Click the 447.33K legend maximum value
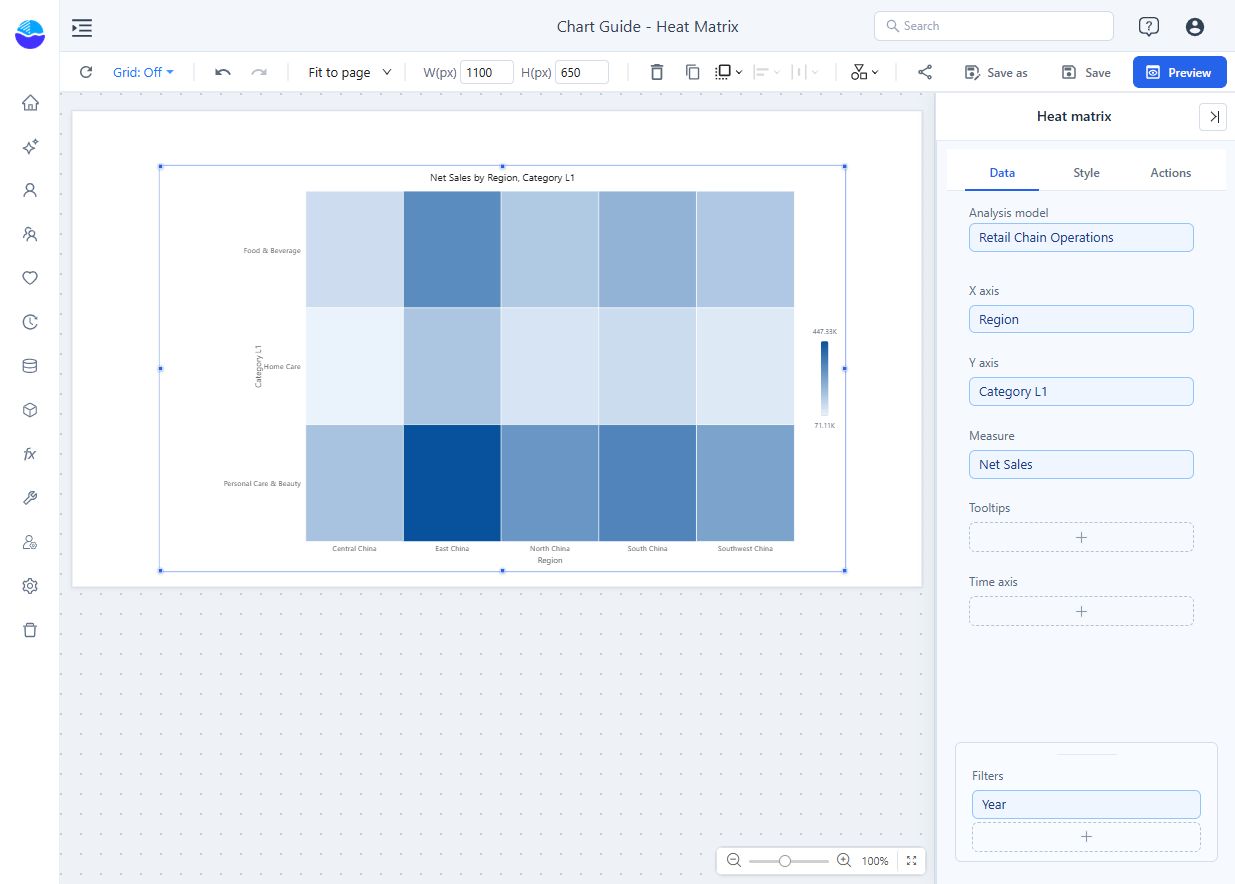This screenshot has width=1235, height=884. coord(824,331)
